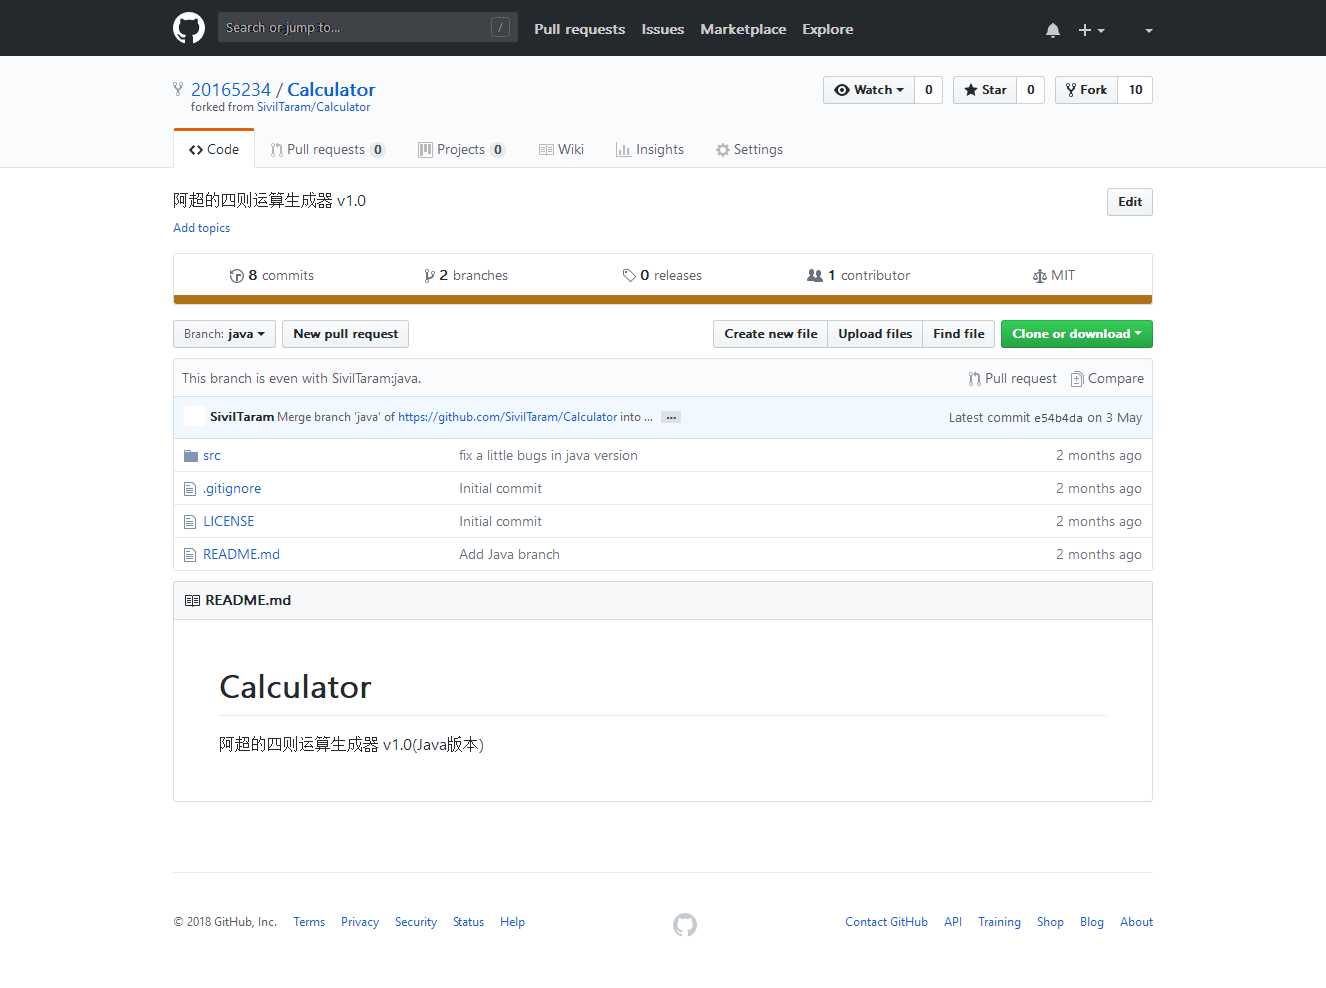Star the repository

[984, 90]
